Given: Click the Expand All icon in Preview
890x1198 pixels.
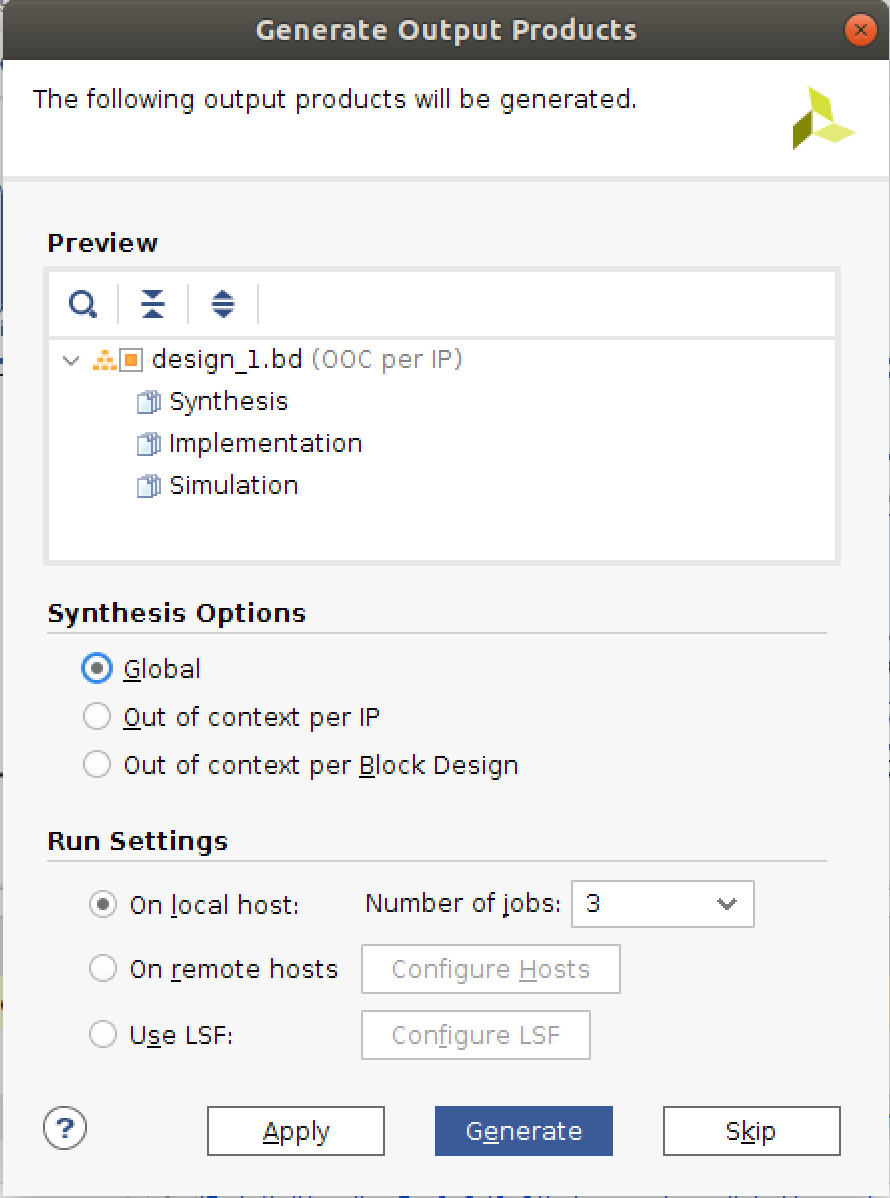Looking at the screenshot, I should point(223,303).
